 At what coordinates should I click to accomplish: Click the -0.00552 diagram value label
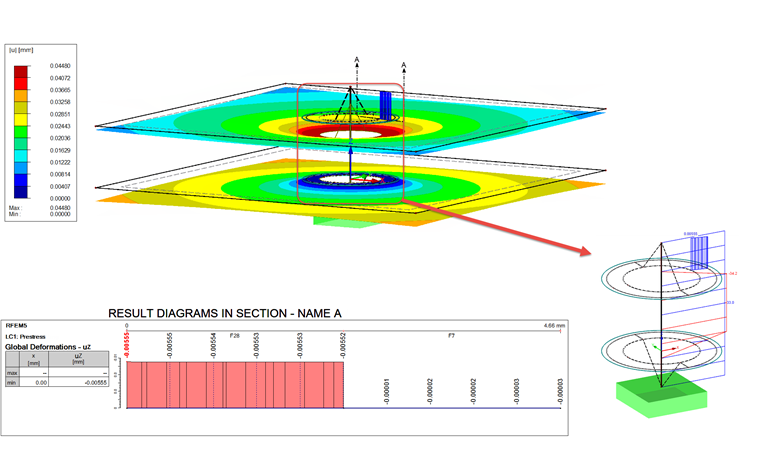tap(343, 345)
